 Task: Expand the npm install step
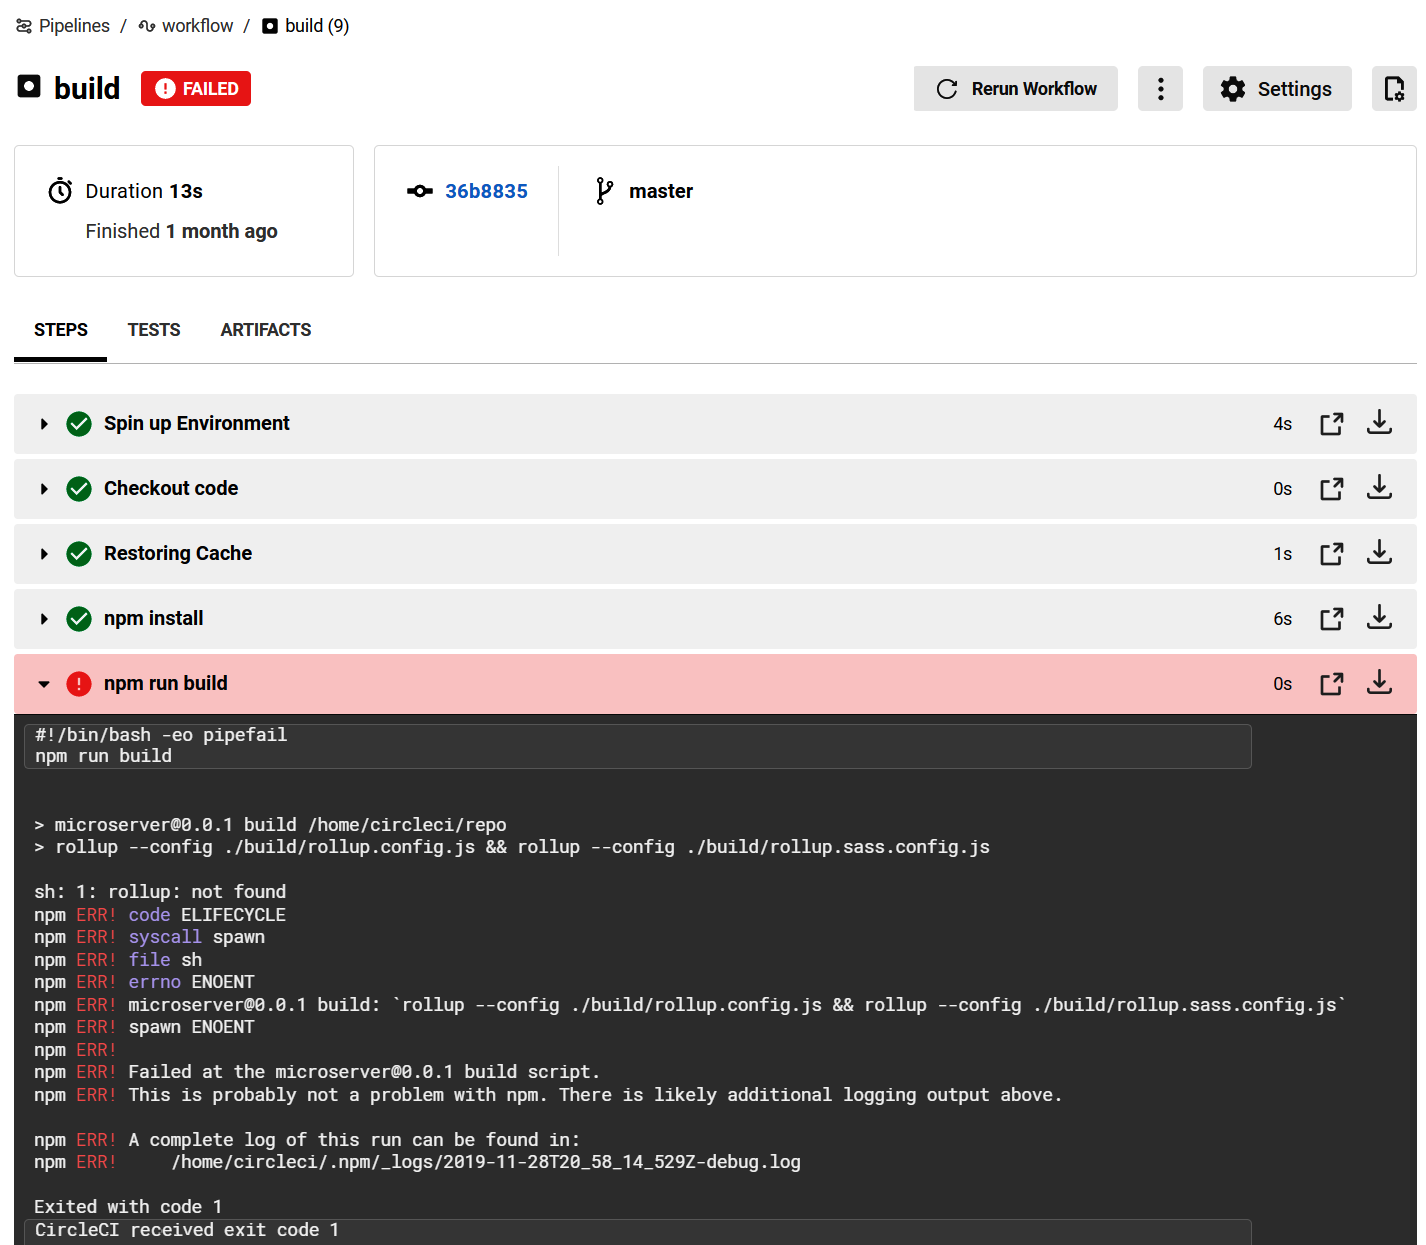point(44,619)
